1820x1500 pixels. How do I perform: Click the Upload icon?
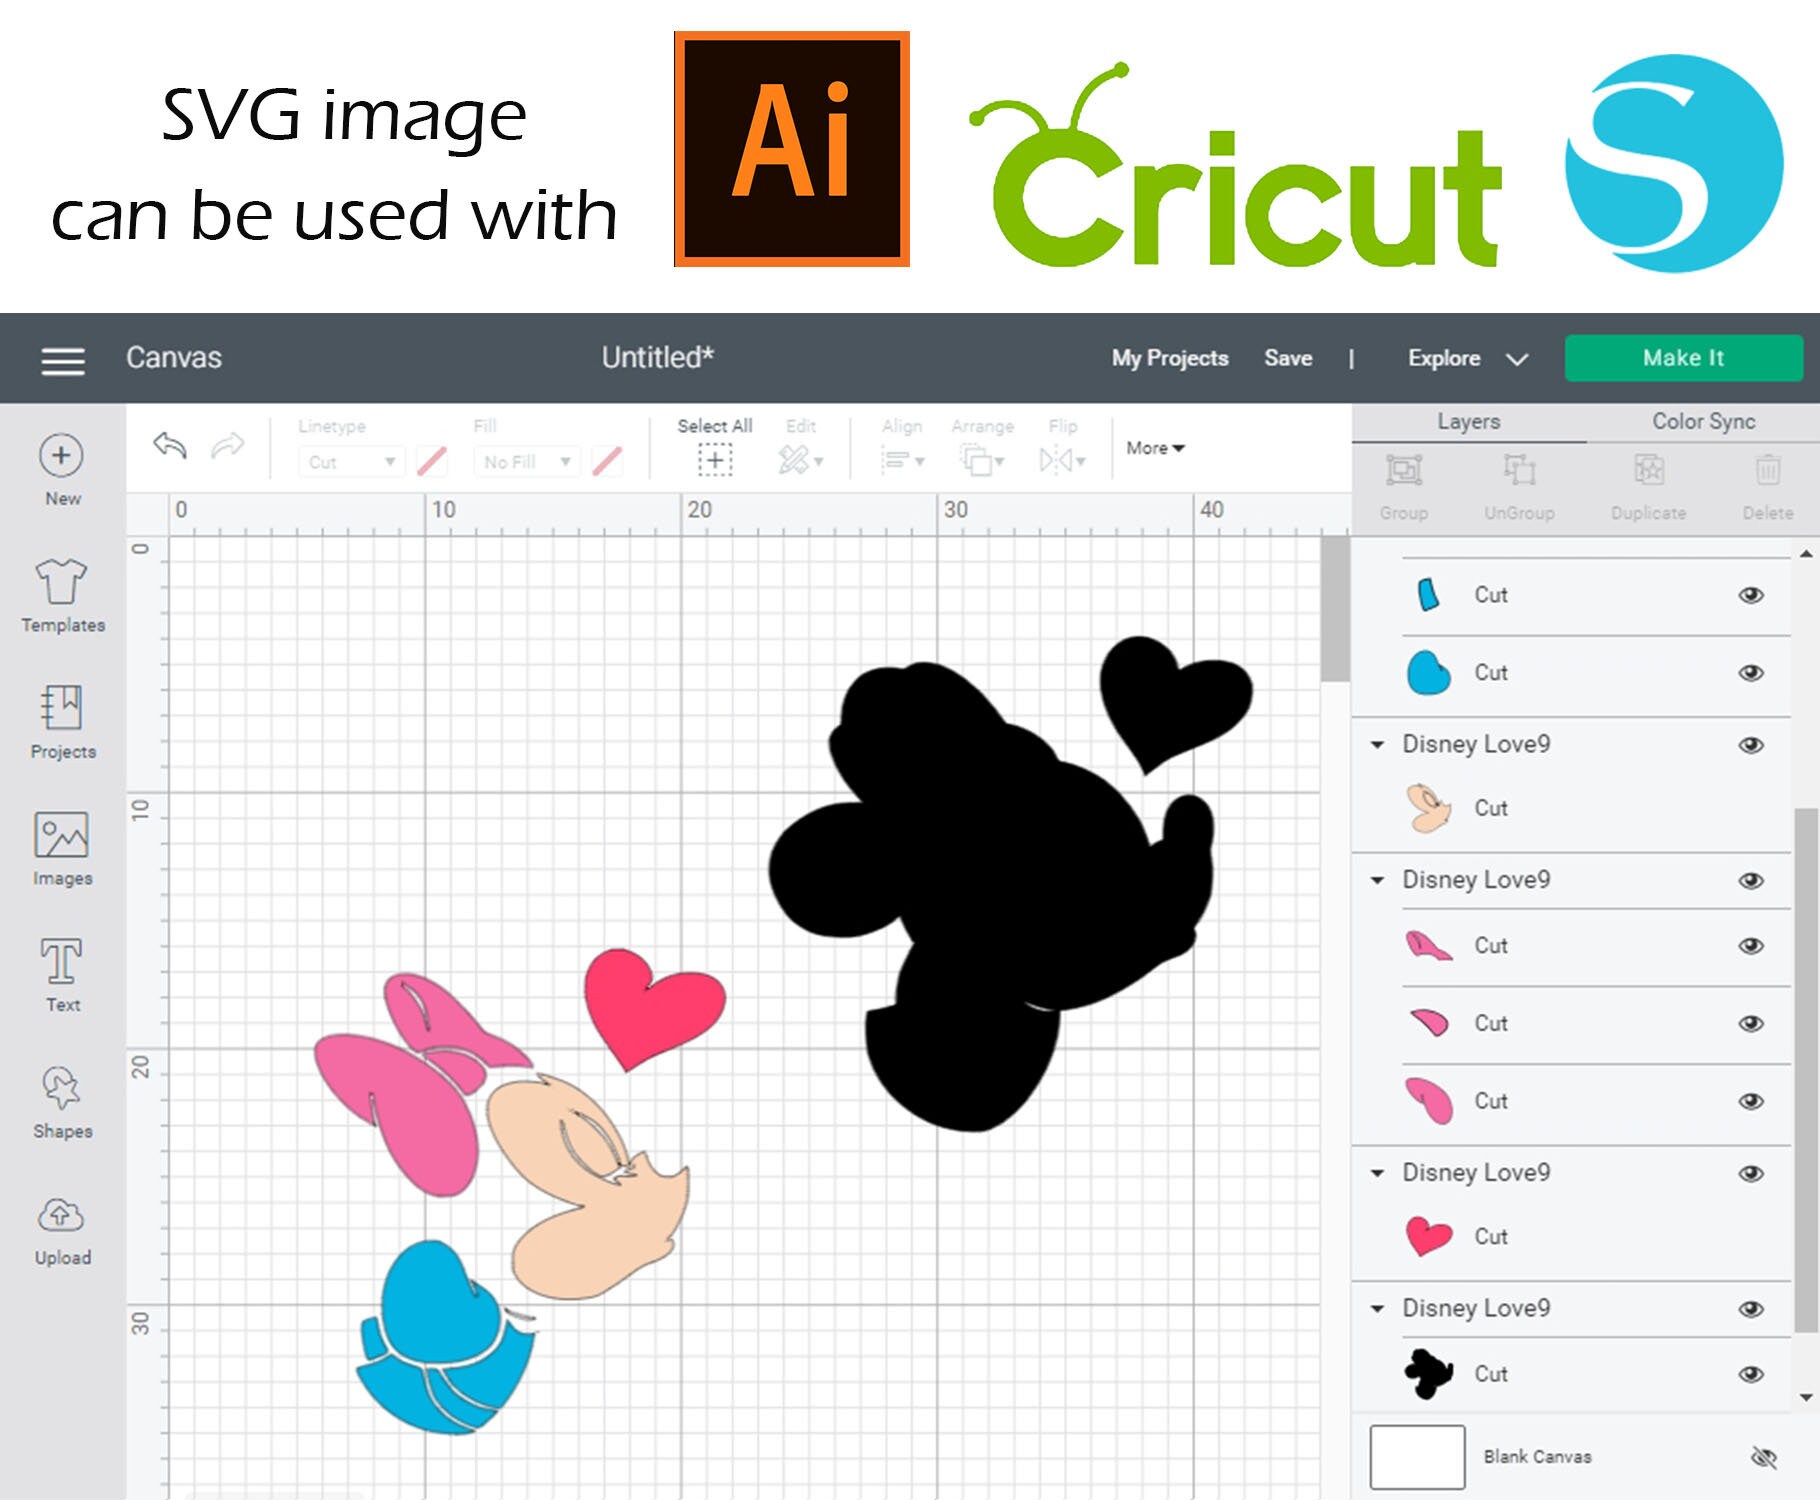pos(62,1215)
